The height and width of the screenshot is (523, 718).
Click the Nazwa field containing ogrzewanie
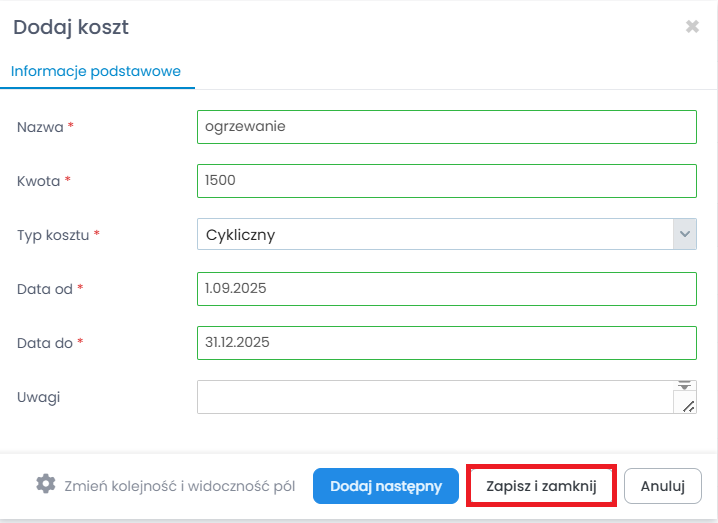tap(446, 127)
